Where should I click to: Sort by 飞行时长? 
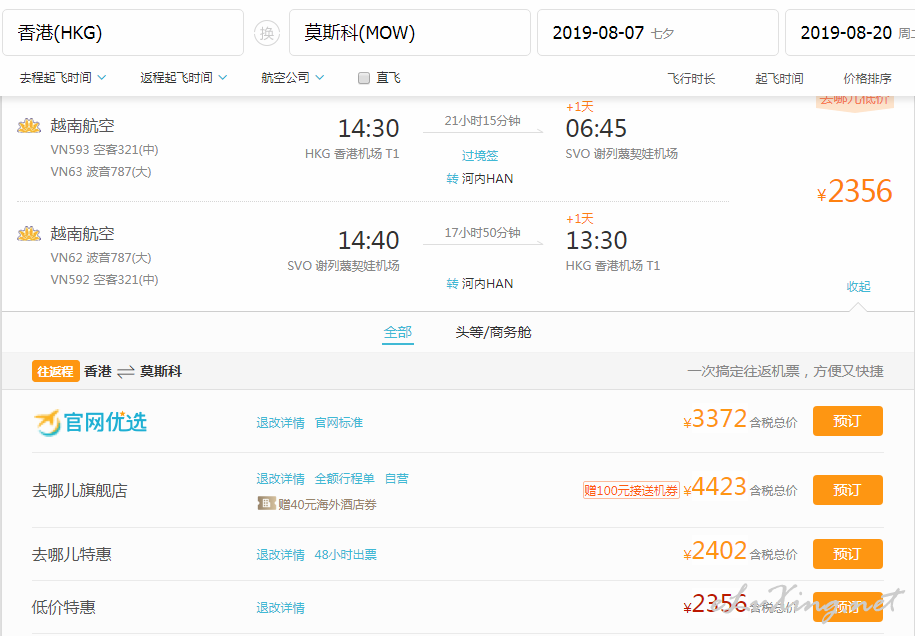(691, 78)
